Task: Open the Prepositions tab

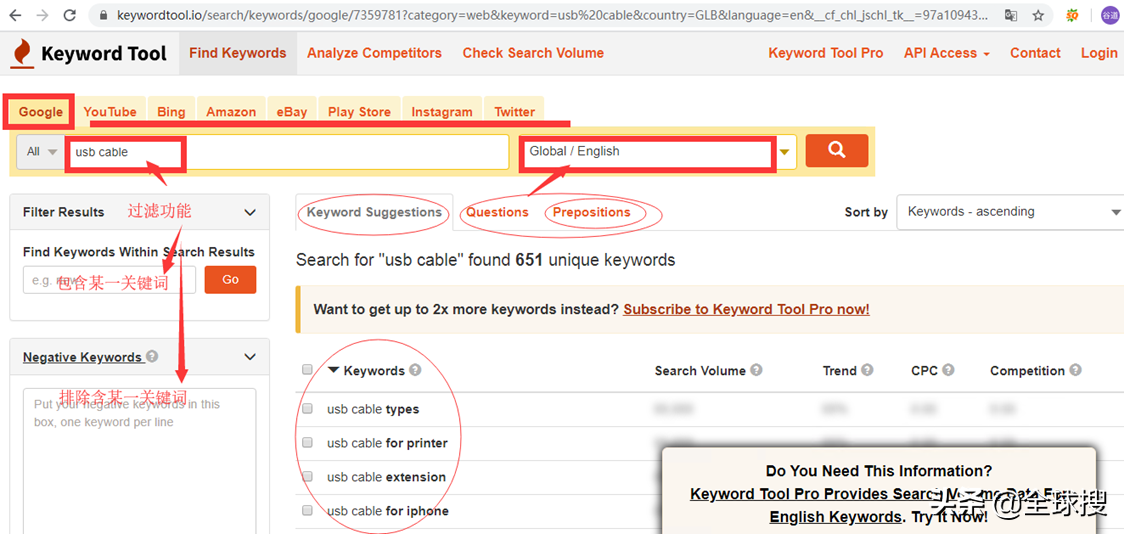Action: click(591, 212)
